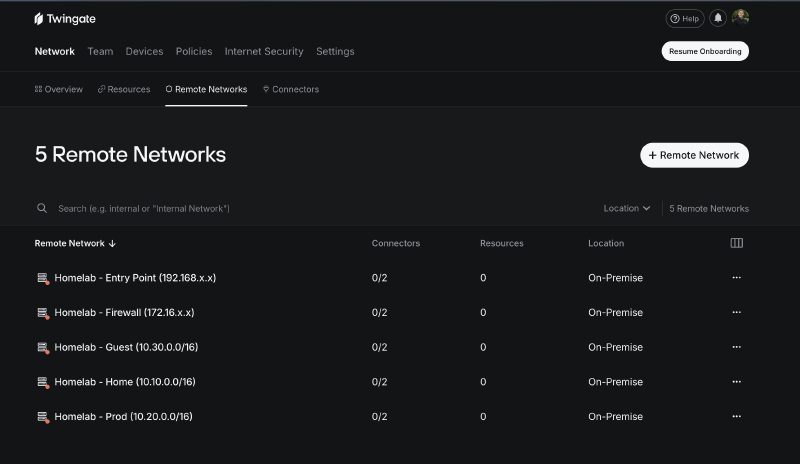
Task: Click the Help button
Action: coord(685,18)
